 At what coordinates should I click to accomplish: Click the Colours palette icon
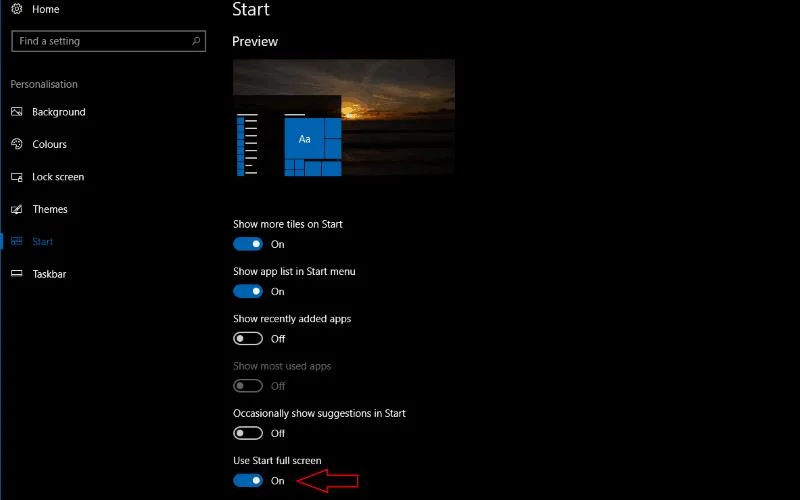point(17,144)
